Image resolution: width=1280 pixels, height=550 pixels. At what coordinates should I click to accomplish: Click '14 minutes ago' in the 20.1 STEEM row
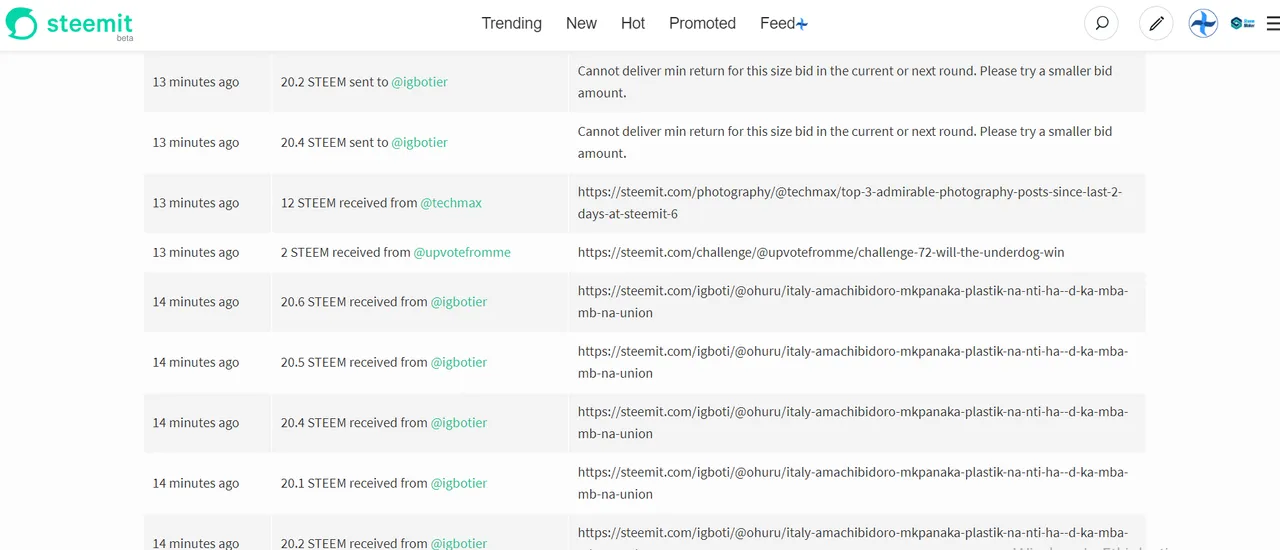[196, 483]
